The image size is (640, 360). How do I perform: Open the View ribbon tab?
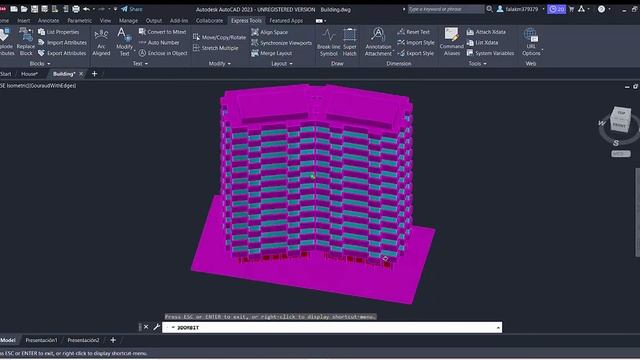pyautogui.click(x=105, y=20)
